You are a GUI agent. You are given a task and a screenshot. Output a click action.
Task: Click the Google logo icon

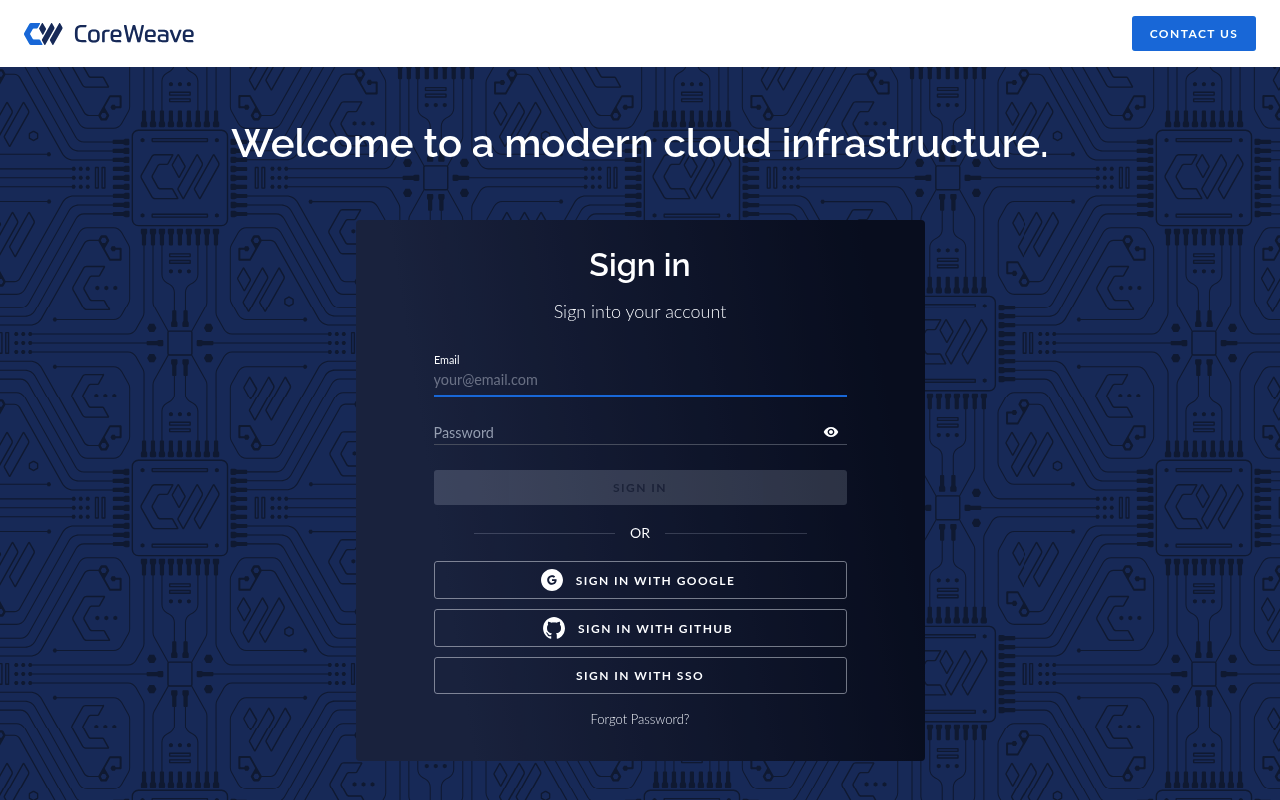pos(552,580)
